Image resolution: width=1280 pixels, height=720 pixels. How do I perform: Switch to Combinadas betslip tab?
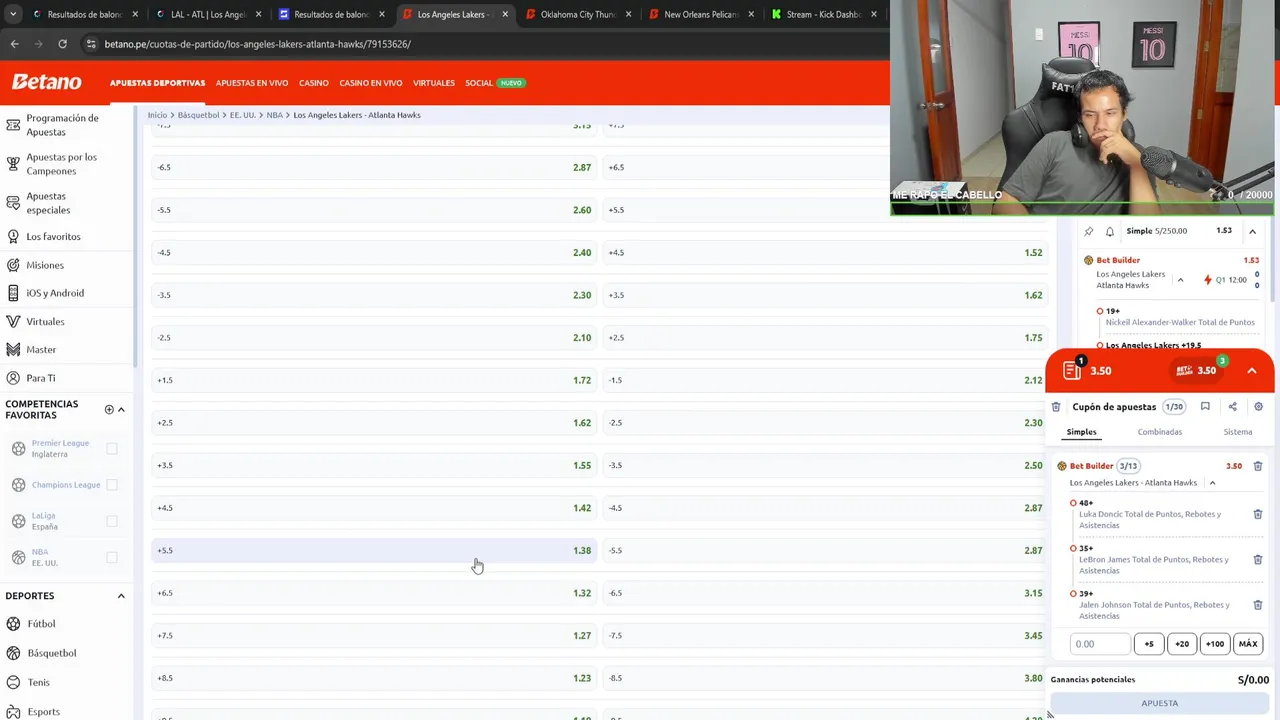click(x=1159, y=432)
